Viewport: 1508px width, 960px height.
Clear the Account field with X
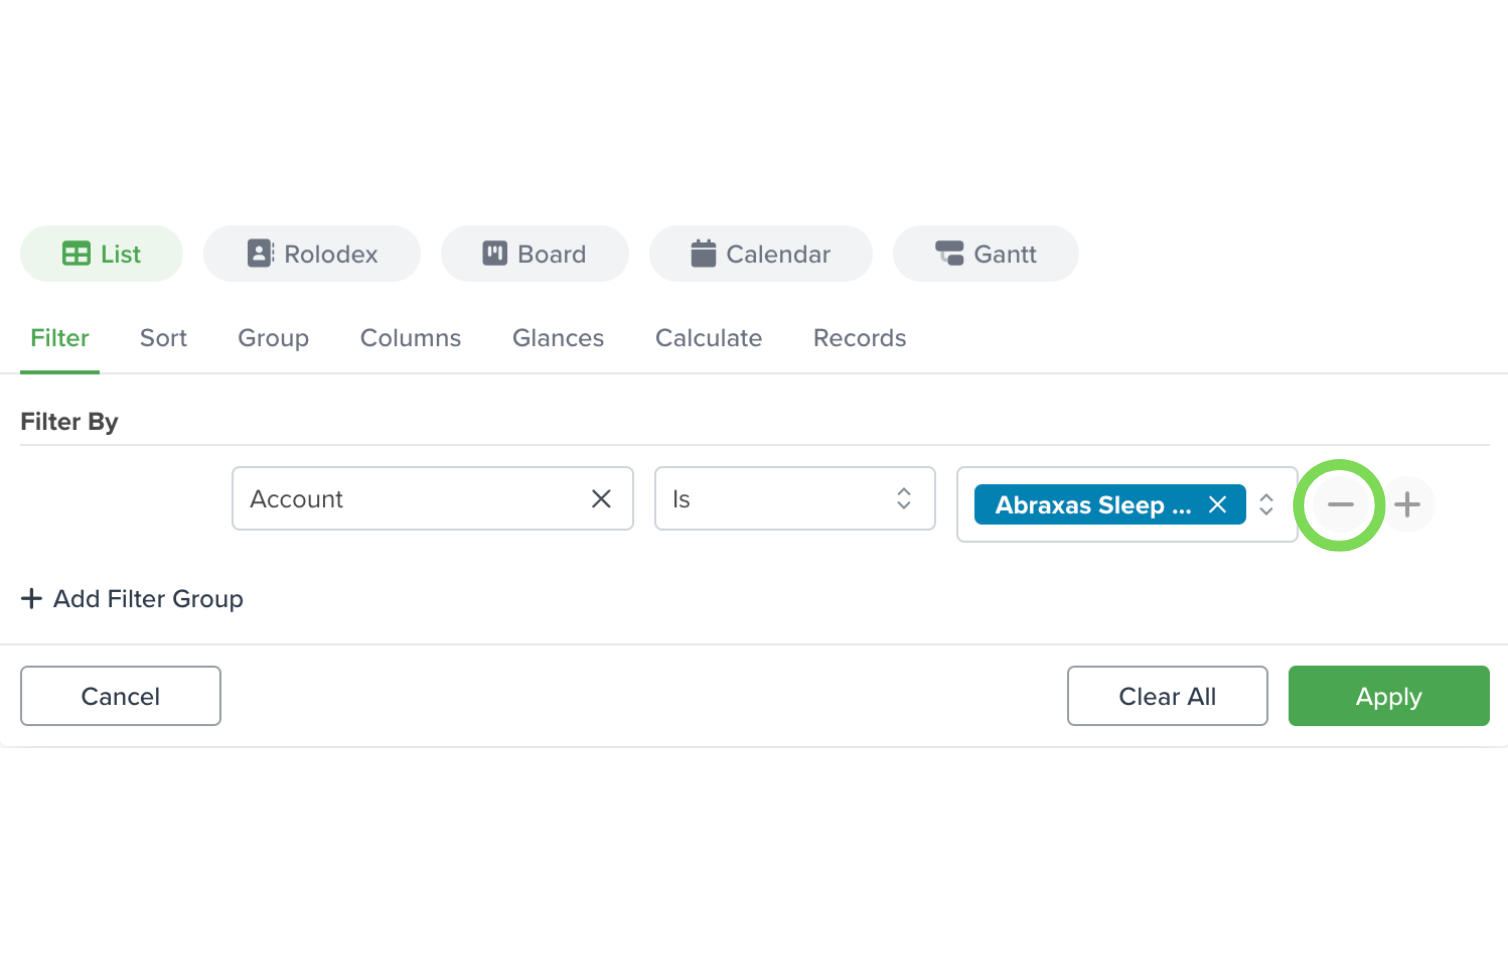601,499
